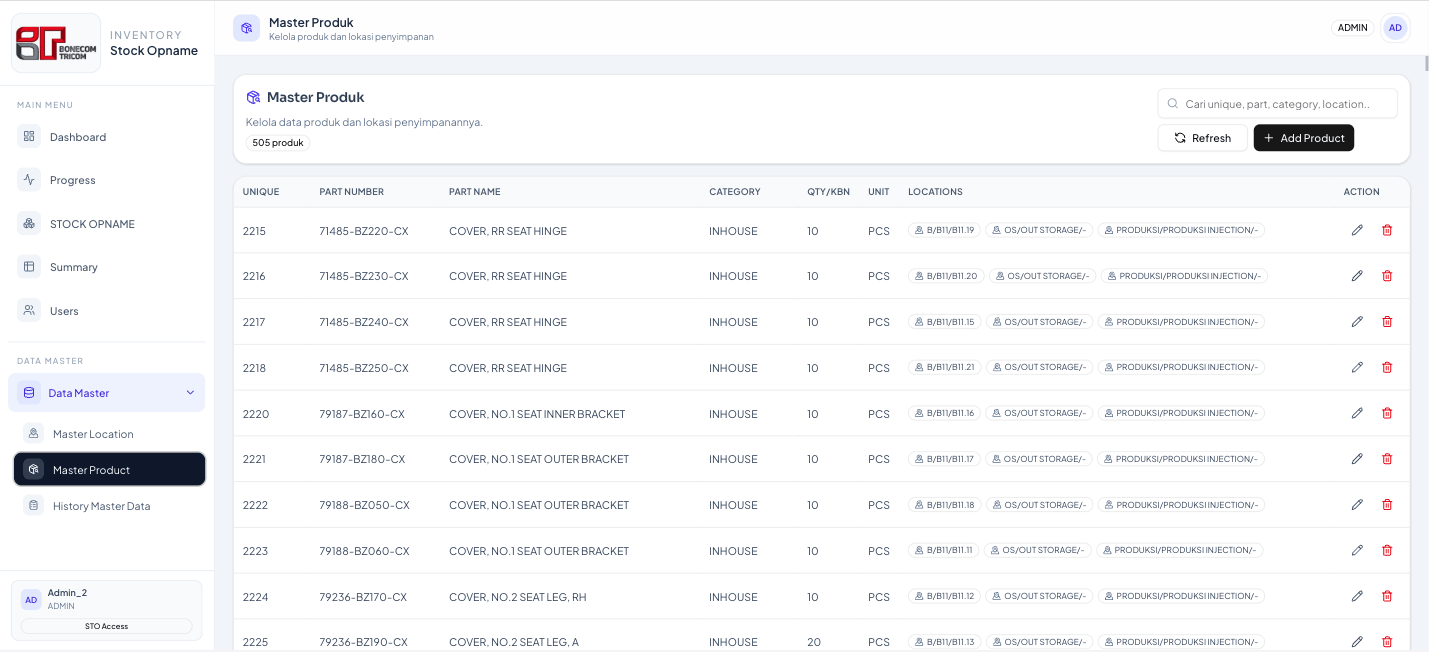Viewport: 1429px width, 652px height.
Task: Click part number 71485-BZ220-CX
Action: [x=364, y=231]
